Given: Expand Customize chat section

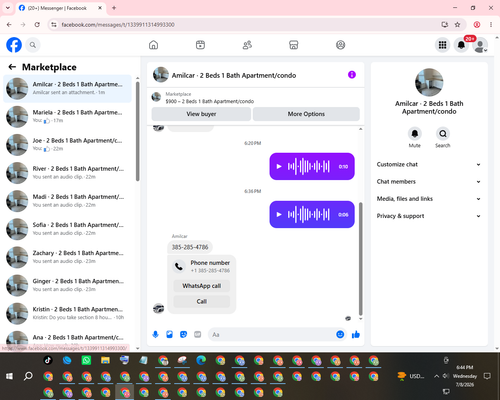Looking at the screenshot, I should [x=429, y=164].
